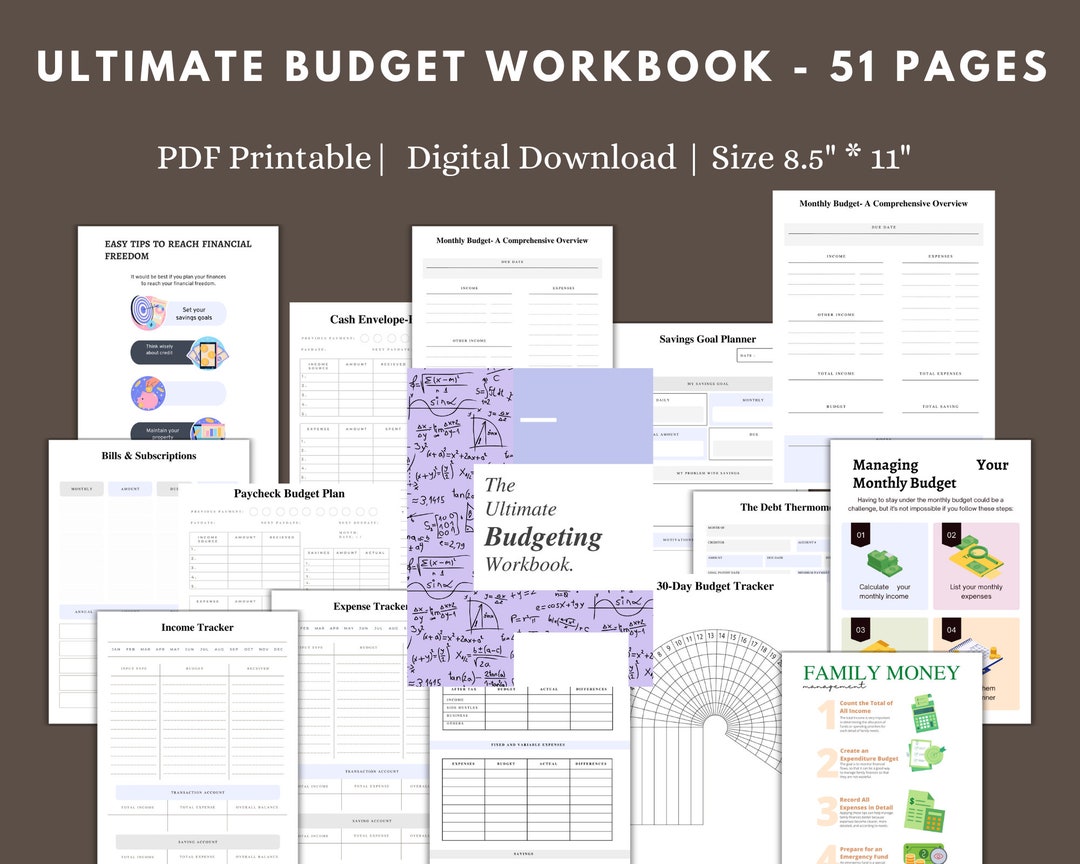The width and height of the screenshot is (1080, 864).
Task: Open the Family Money management page
Action: 882,758
